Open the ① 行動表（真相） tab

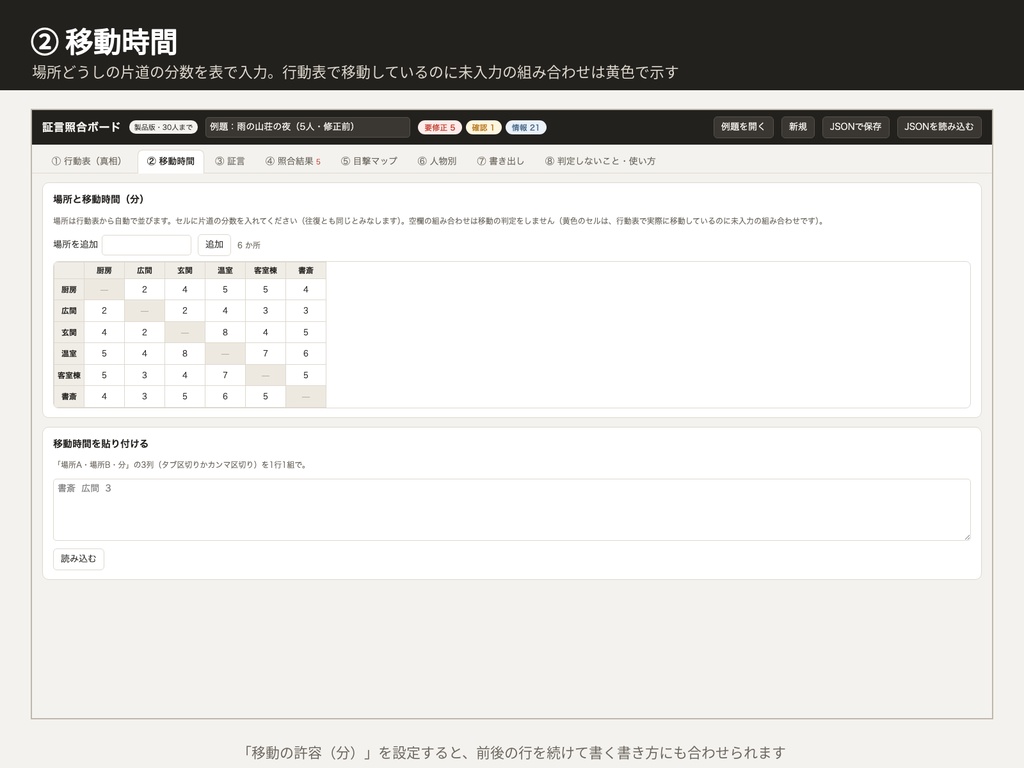coord(86,161)
